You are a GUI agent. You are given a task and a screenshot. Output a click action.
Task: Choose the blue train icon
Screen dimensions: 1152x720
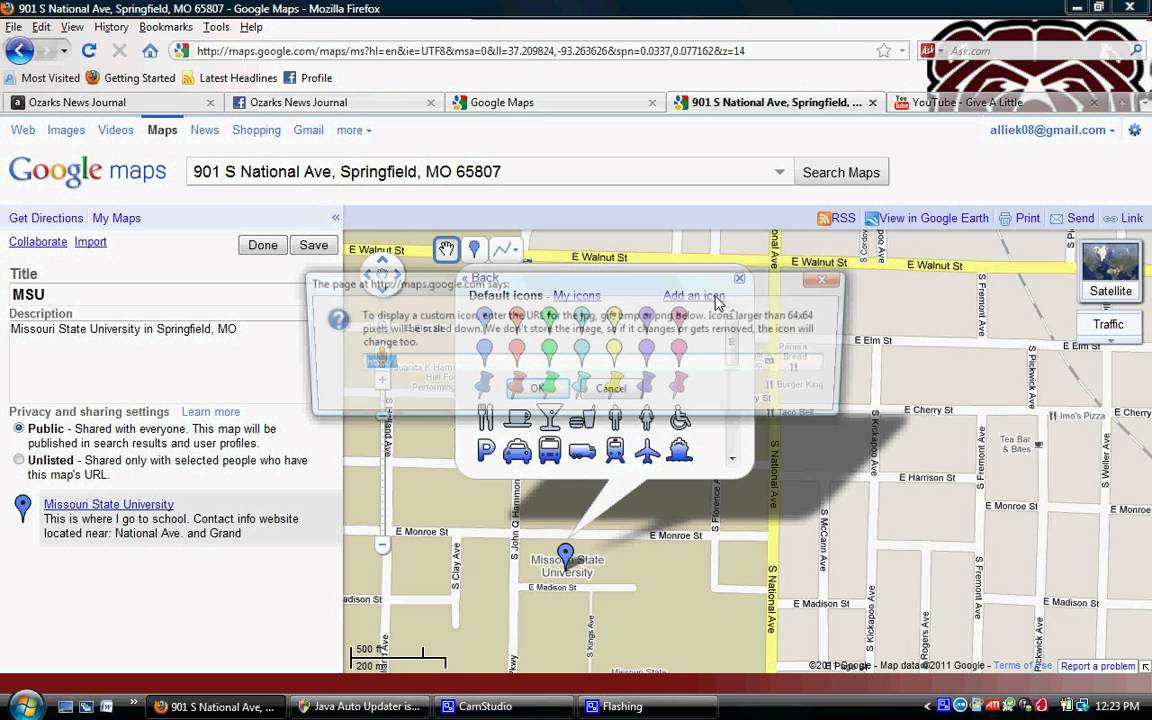(x=615, y=450)
